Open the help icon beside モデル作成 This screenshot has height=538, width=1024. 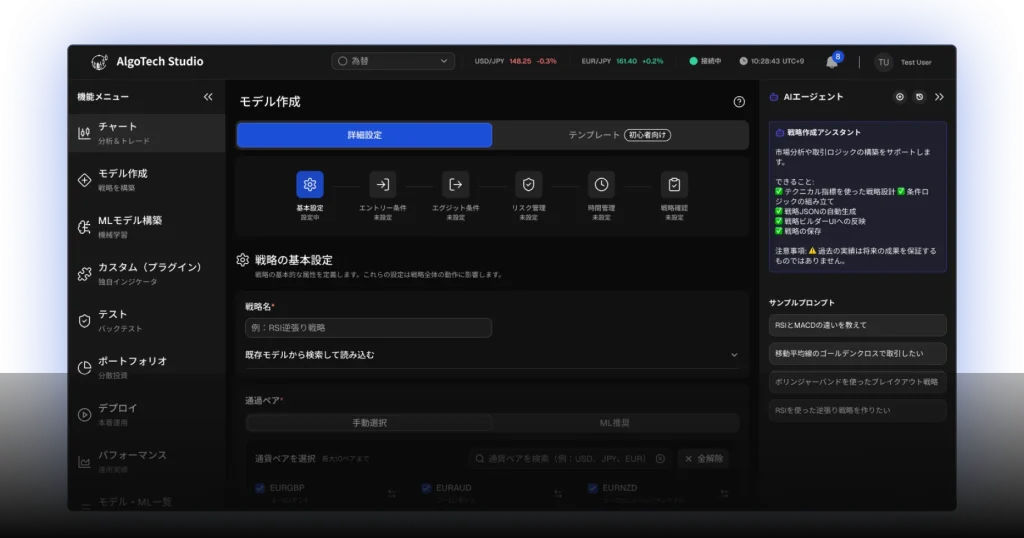tap(739, 102)
